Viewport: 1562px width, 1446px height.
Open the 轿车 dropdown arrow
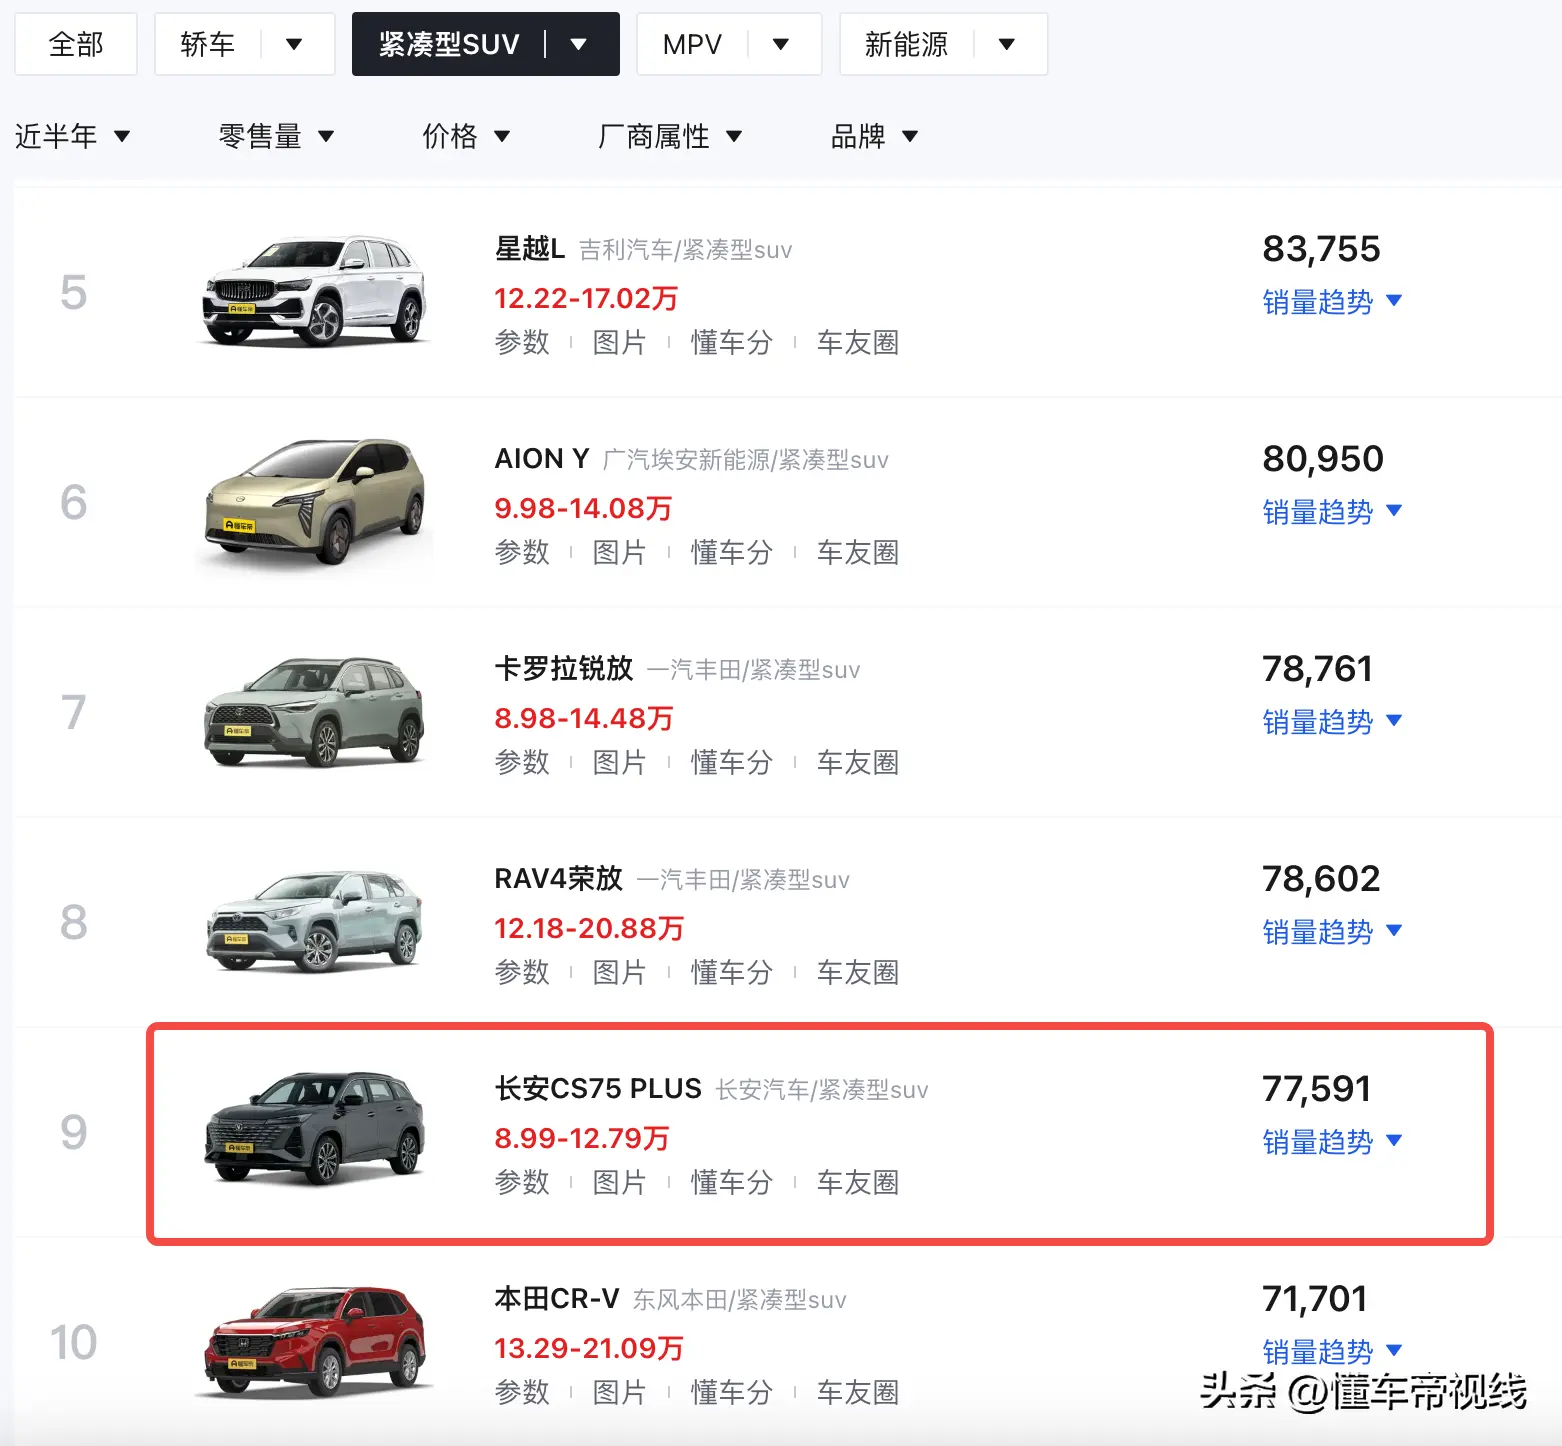(x=294, y=44)
